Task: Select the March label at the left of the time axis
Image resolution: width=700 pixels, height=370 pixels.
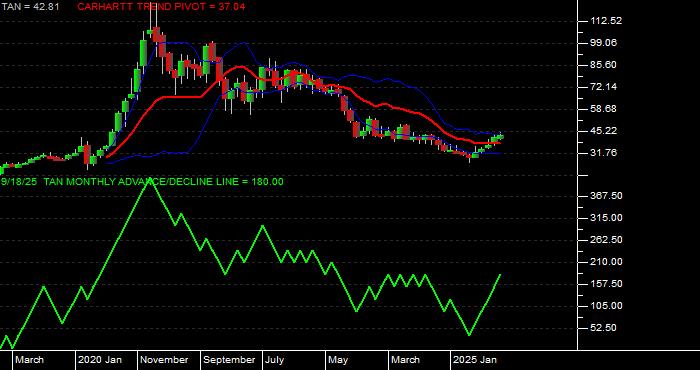Action: click(30, 360)
